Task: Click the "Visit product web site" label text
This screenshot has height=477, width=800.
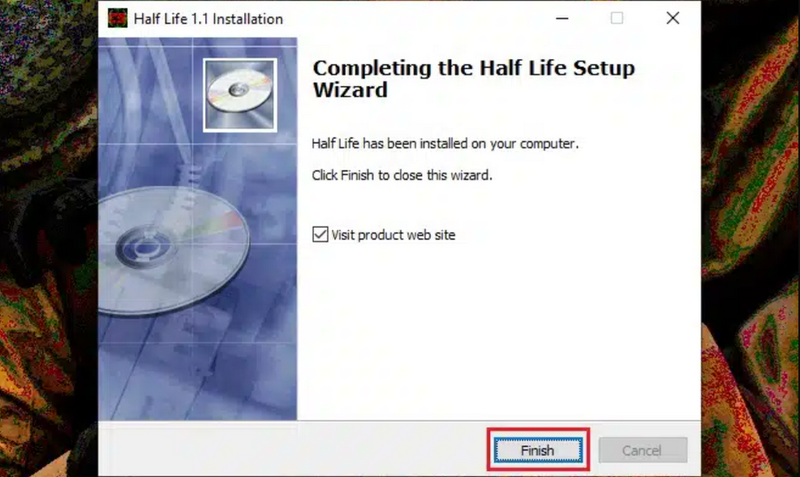Action: [x=393, y=235]
